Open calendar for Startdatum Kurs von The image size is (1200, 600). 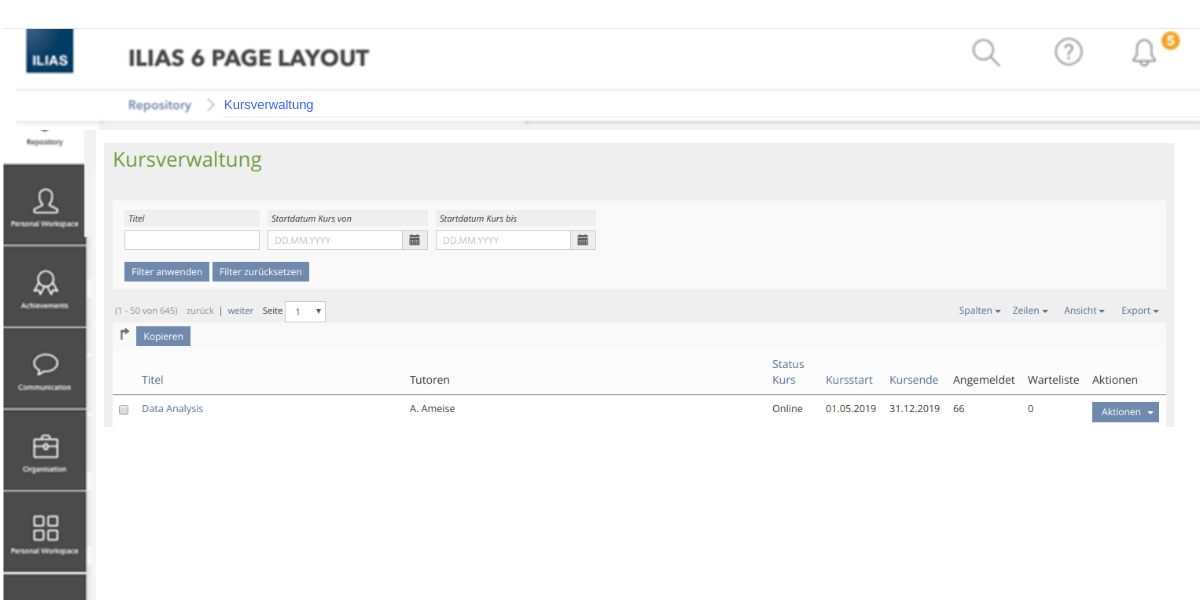(415, 240)
